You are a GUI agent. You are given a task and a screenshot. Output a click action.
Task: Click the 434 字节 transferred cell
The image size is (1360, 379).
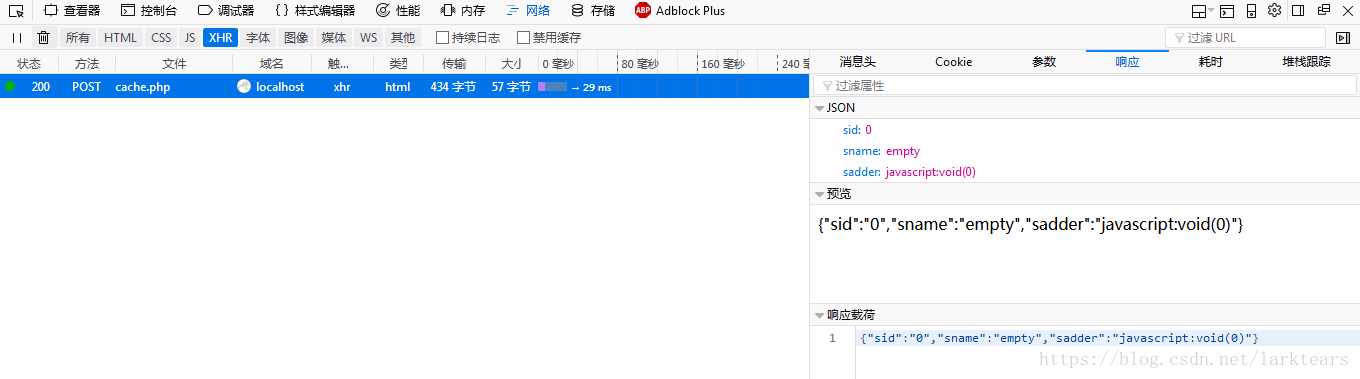click(x=453, y=87)
